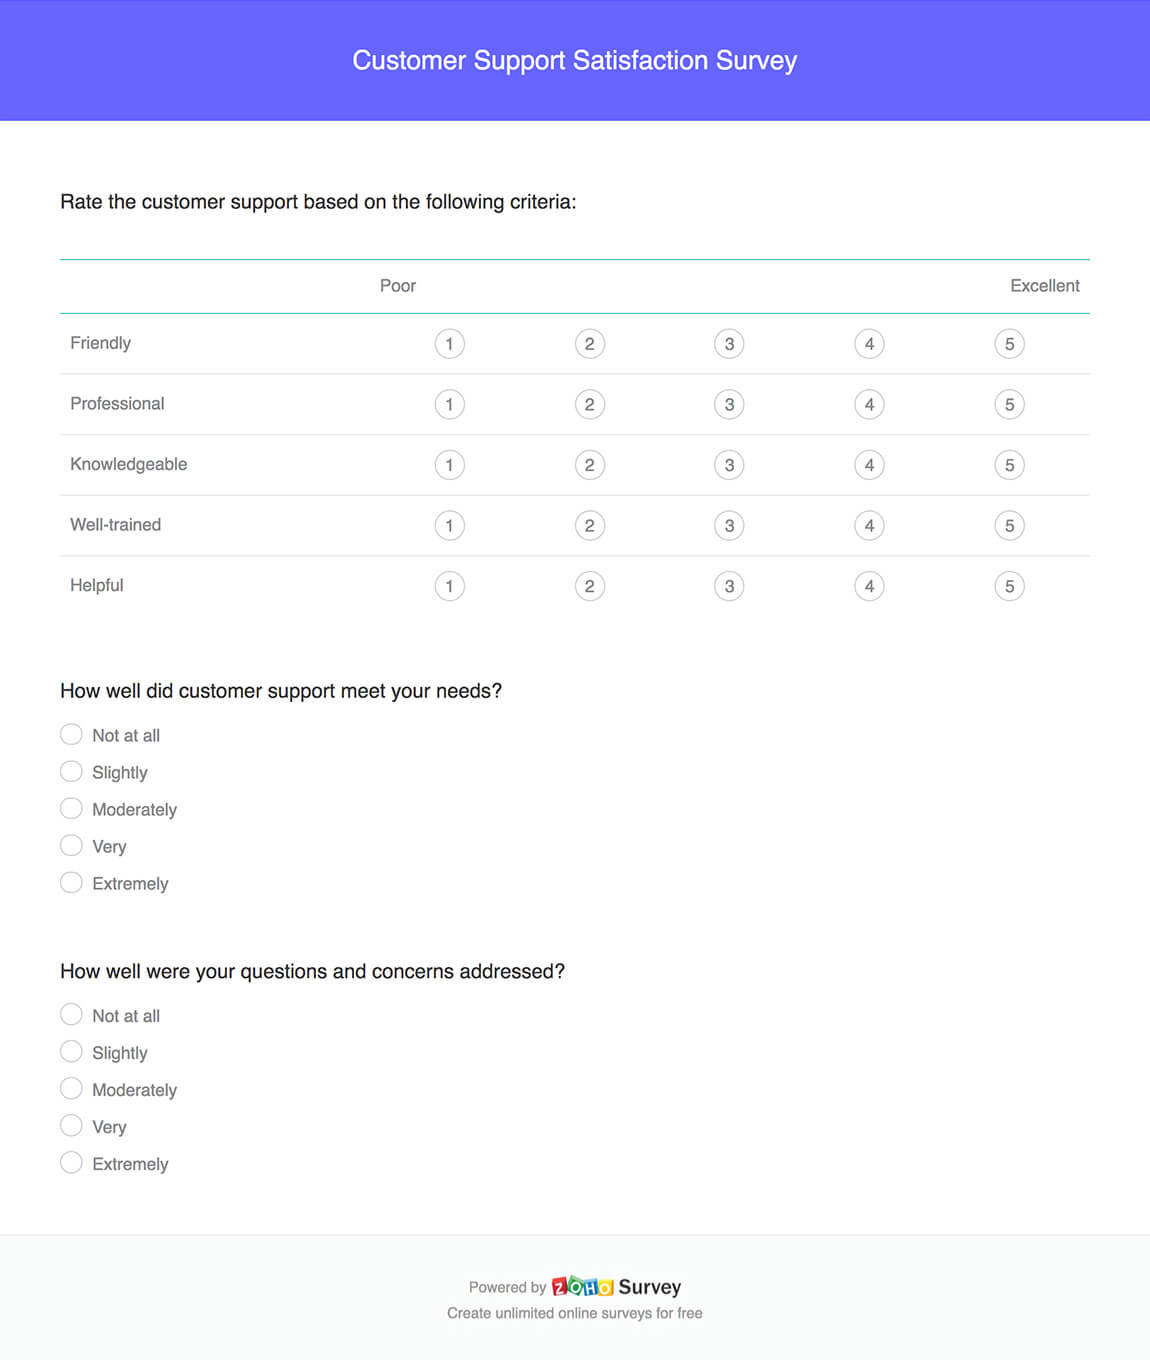Select rating 4 for Knowledgeable
Image resolution: width=1150 pixels, height=1360 pixels.
coord(870,465)
